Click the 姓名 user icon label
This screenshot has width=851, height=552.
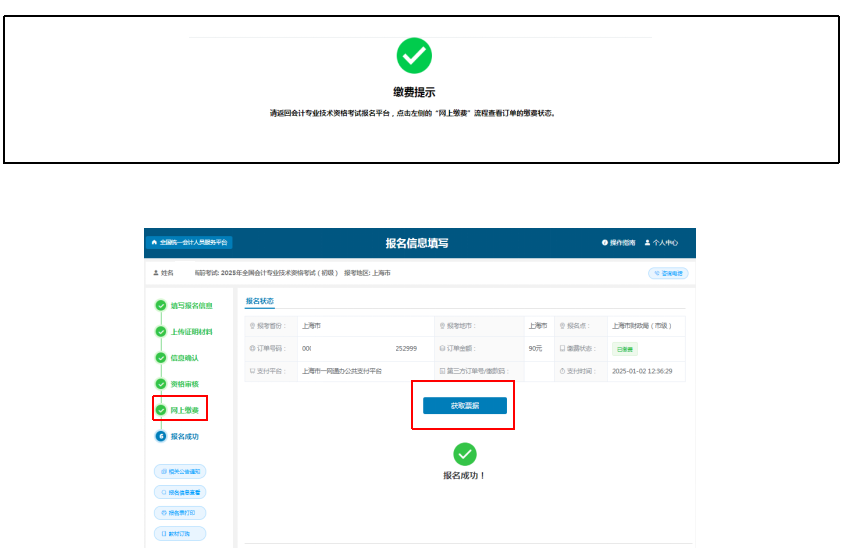[162, 273]
